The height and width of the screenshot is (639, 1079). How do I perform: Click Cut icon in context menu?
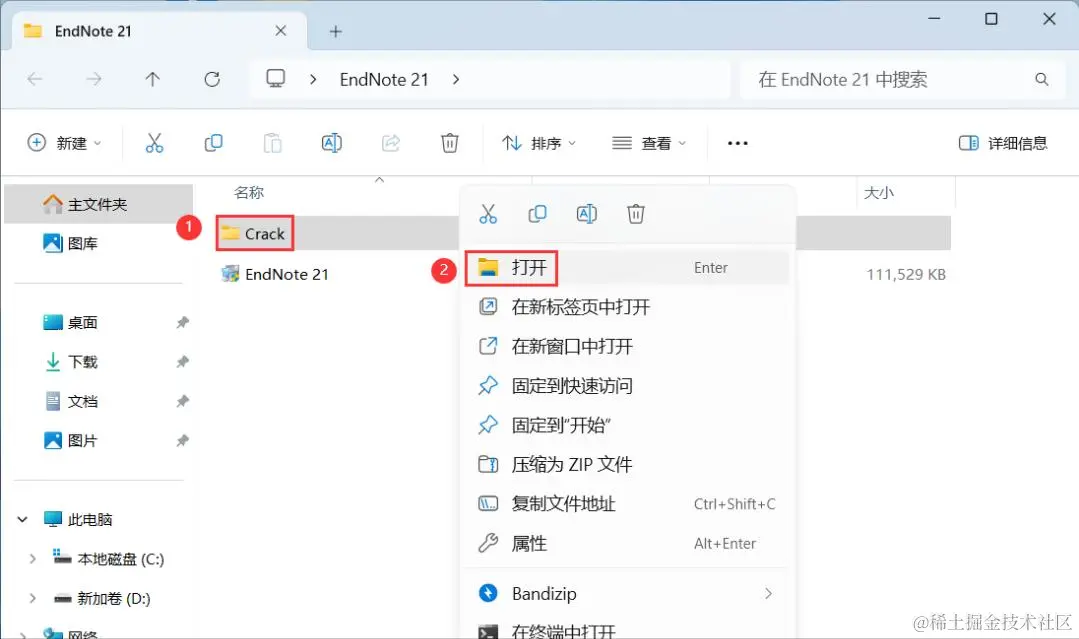(488, 214)
